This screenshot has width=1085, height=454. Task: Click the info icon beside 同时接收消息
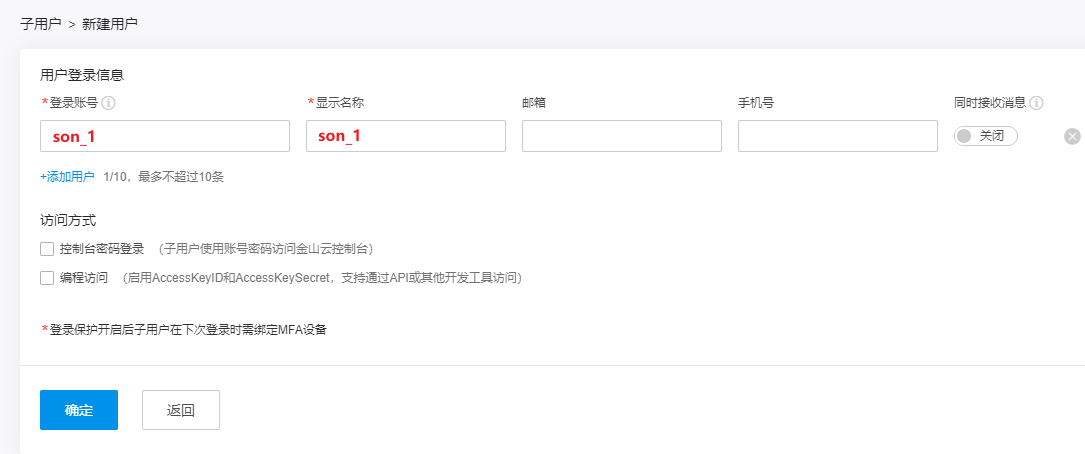(1037, 103)
